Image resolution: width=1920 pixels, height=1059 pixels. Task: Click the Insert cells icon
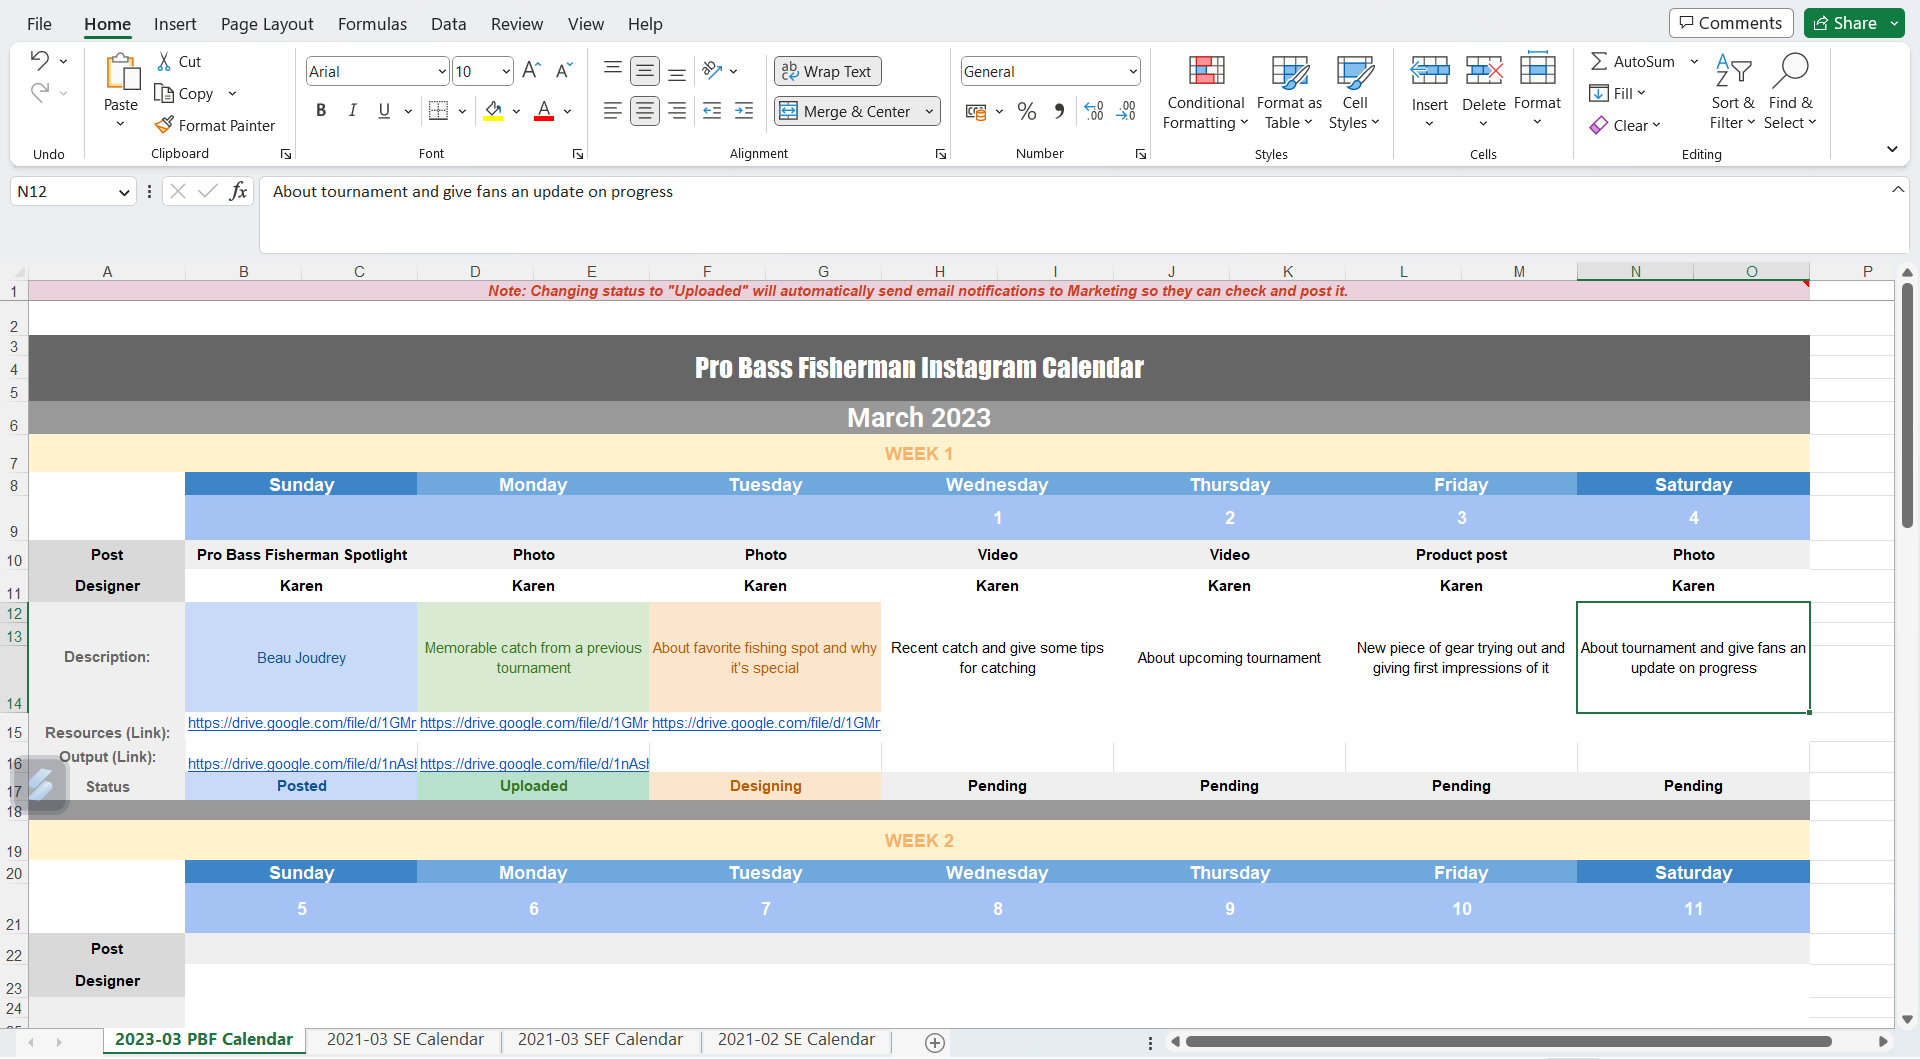[1430, 70]
